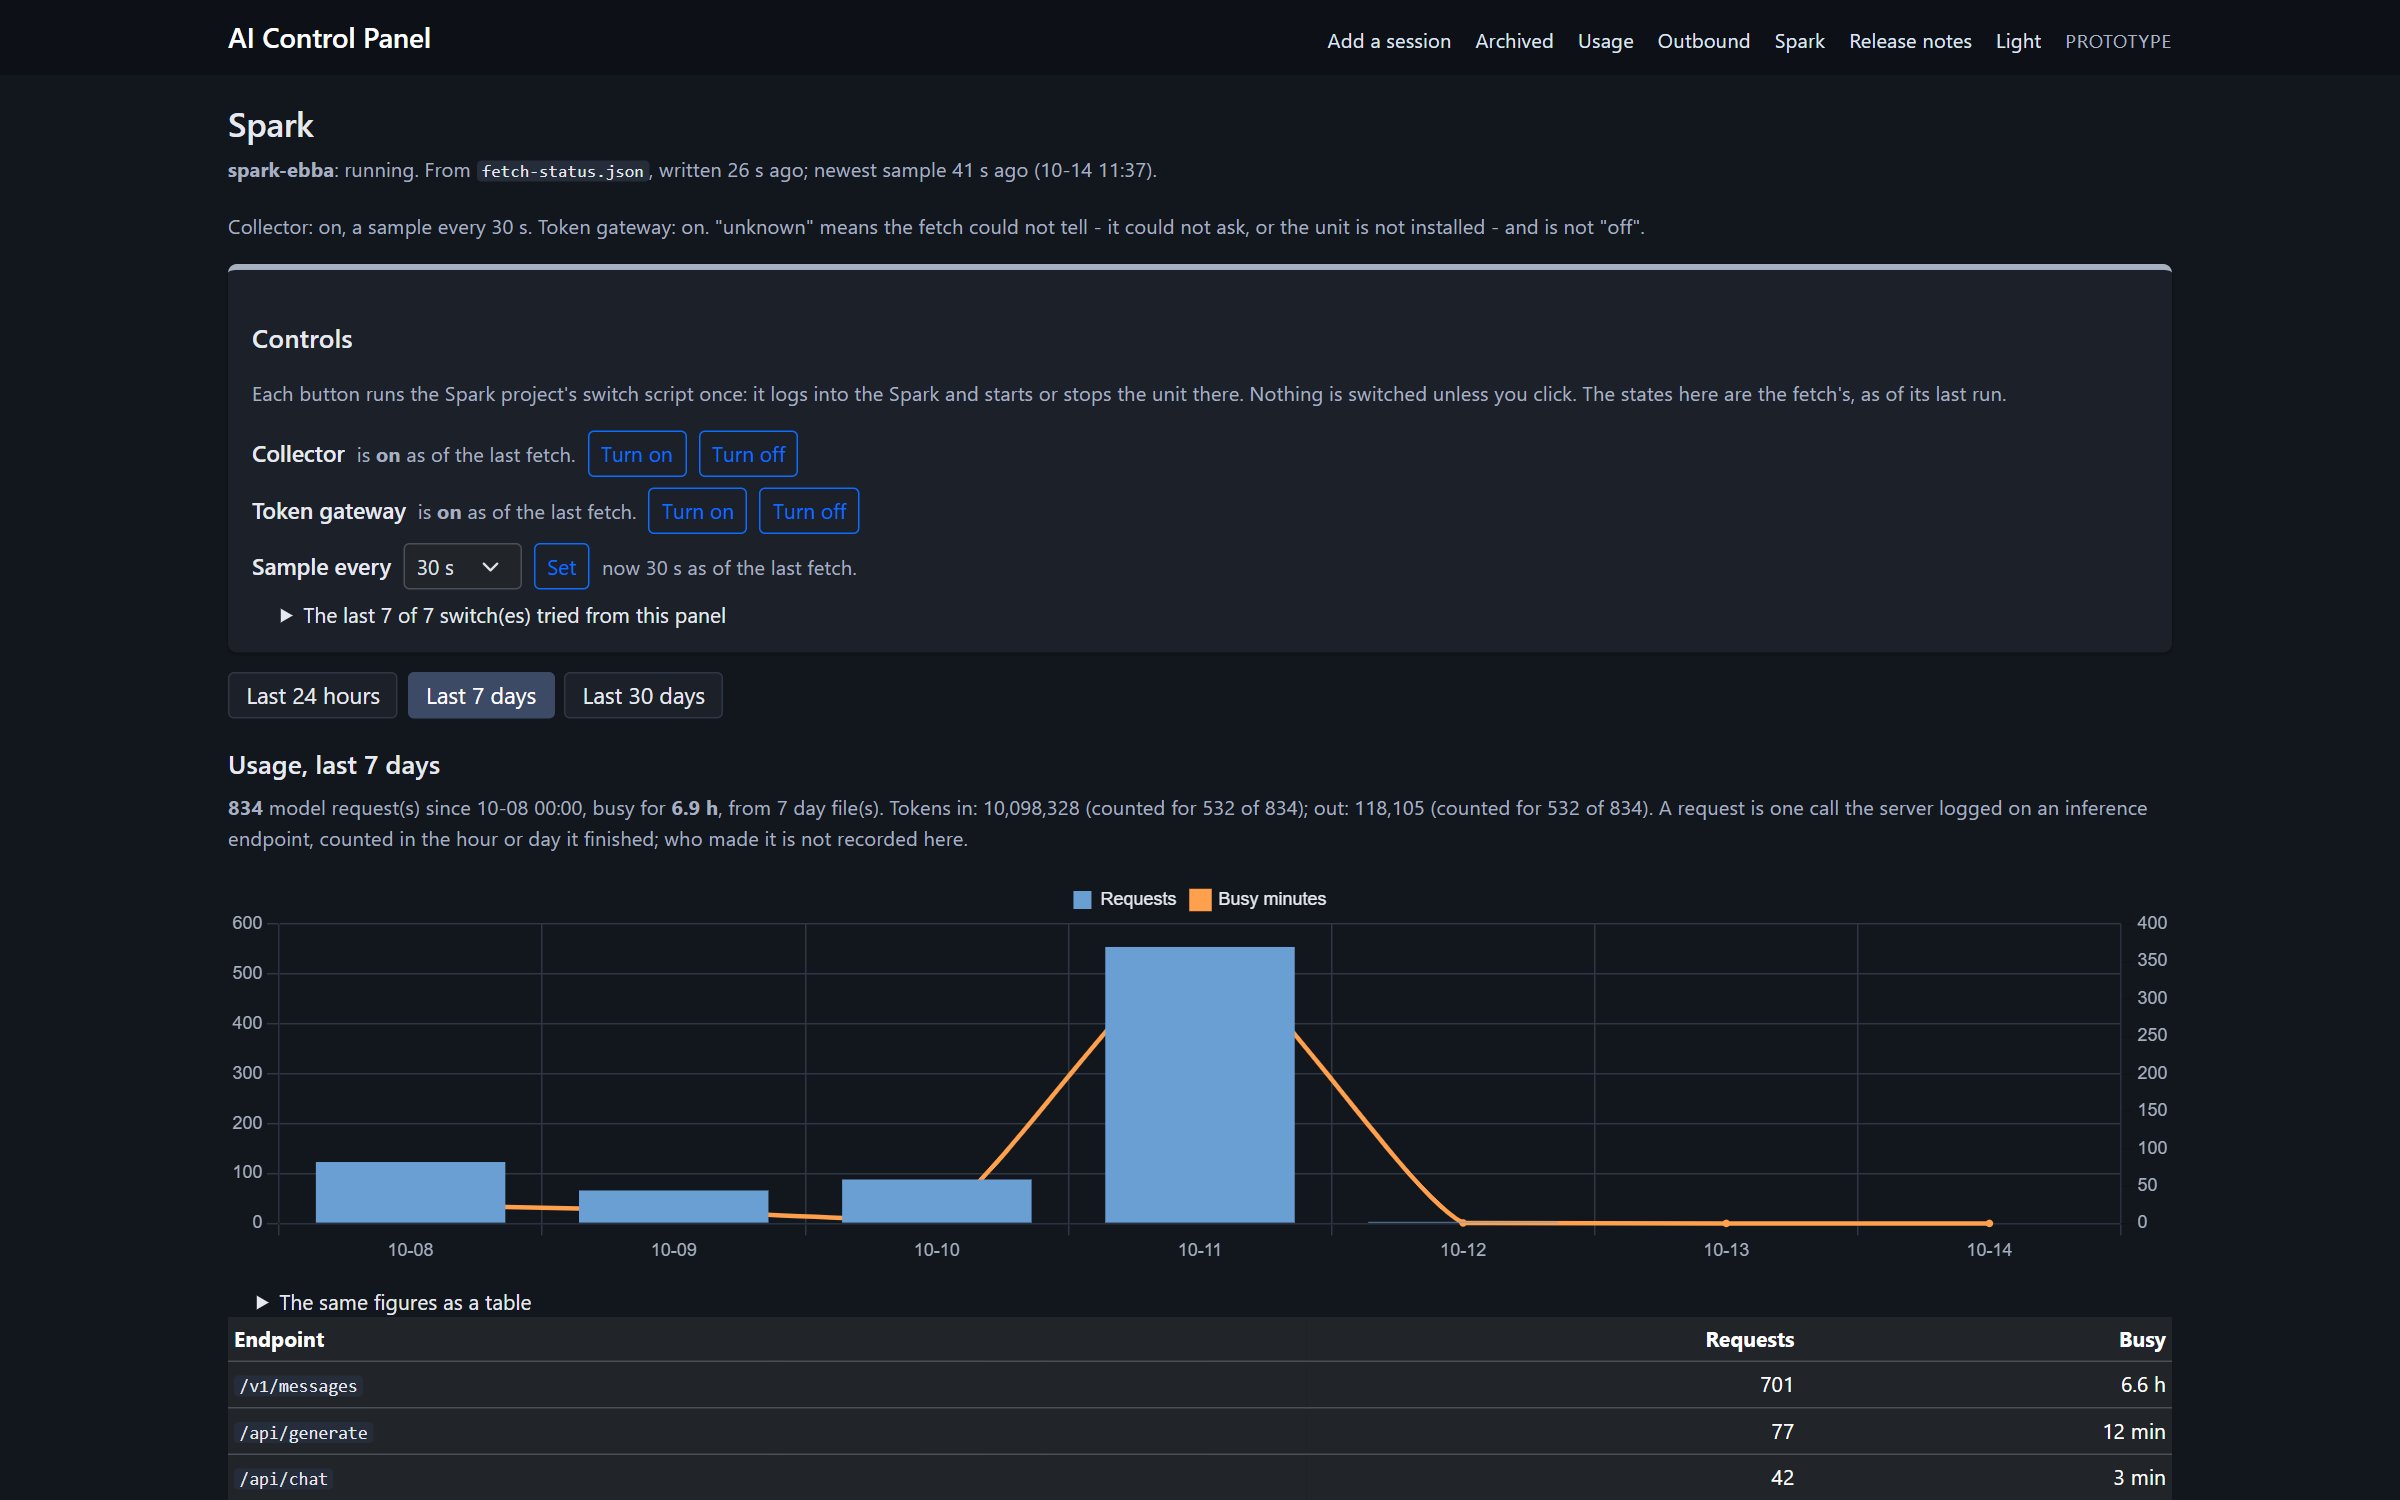This screenshot has height=1500, width=2400.
Task: Click the /api/generate endpoint cell
Action: 303,1432
